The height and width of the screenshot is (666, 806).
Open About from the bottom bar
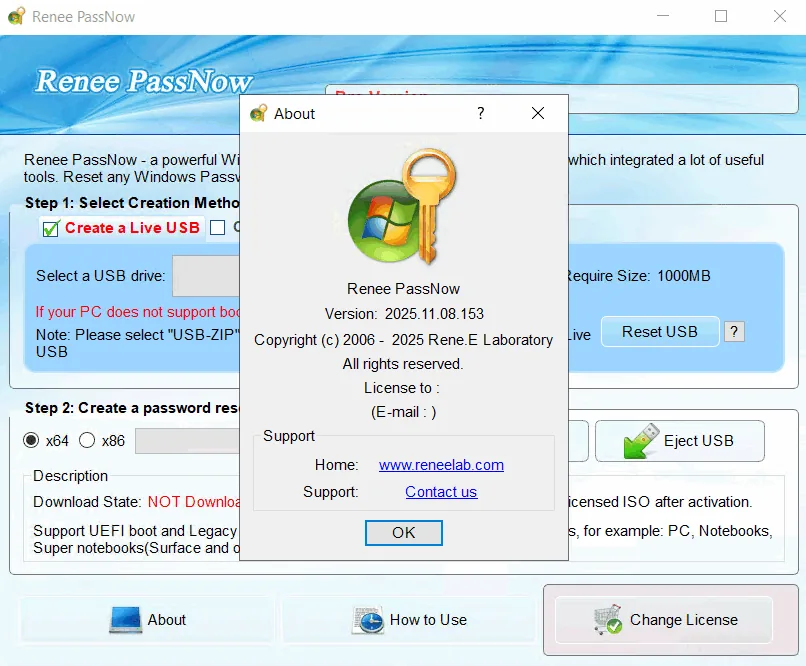pos(148,620)
